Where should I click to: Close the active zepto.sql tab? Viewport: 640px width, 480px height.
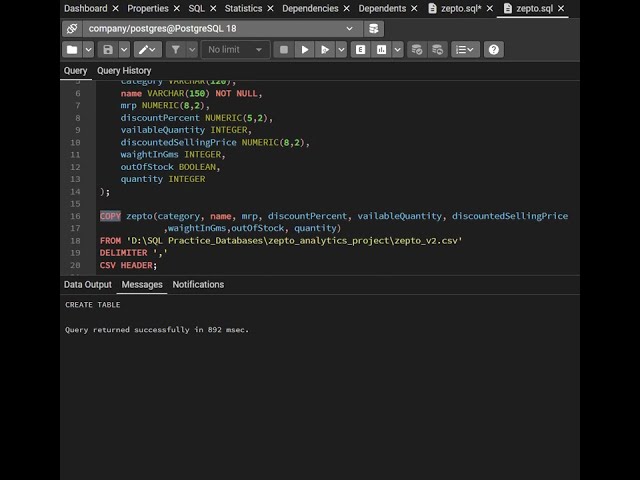click(x=561, y=9)
